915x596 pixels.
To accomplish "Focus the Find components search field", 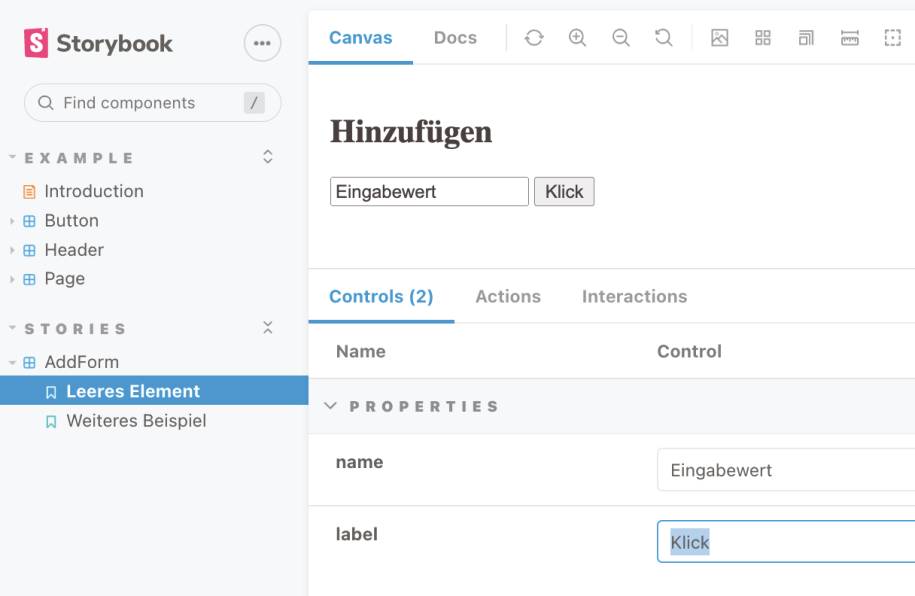I will [x=152, y=103].
